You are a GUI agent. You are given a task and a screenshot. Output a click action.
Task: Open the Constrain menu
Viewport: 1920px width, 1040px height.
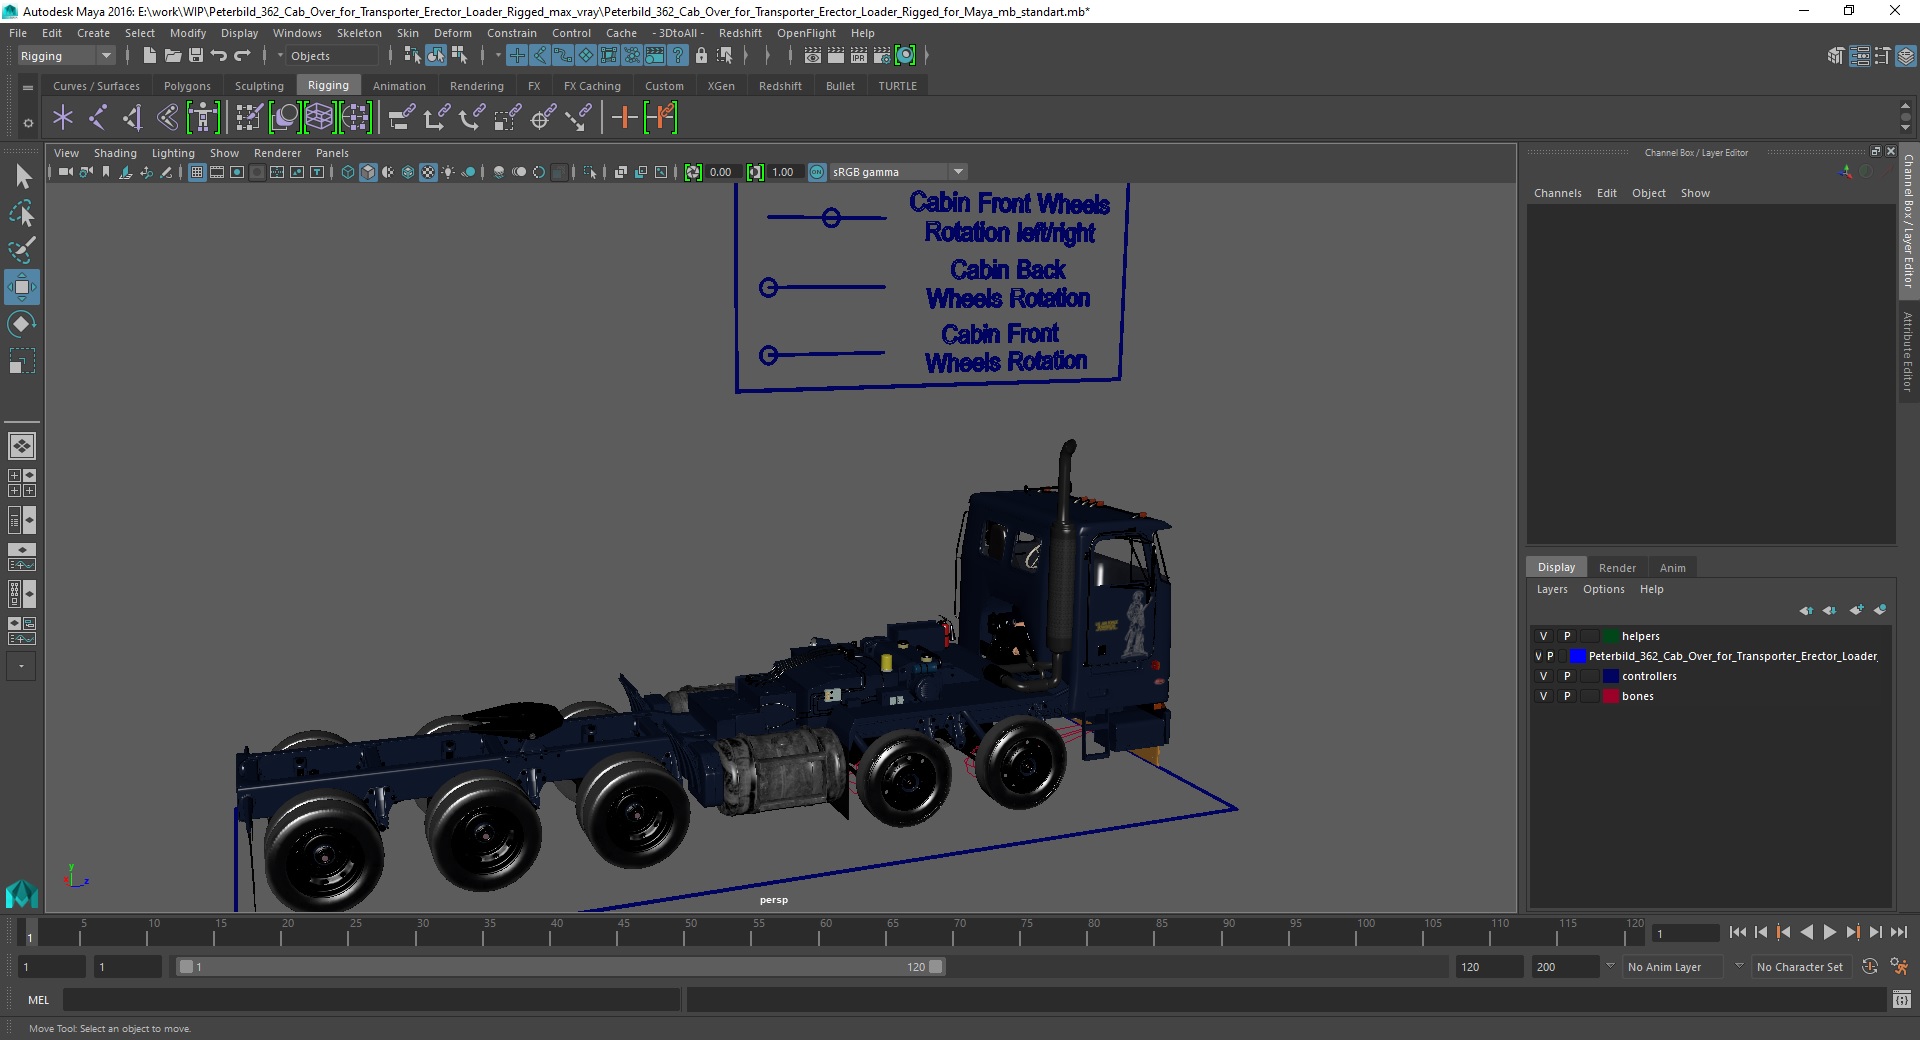[512, 33]
